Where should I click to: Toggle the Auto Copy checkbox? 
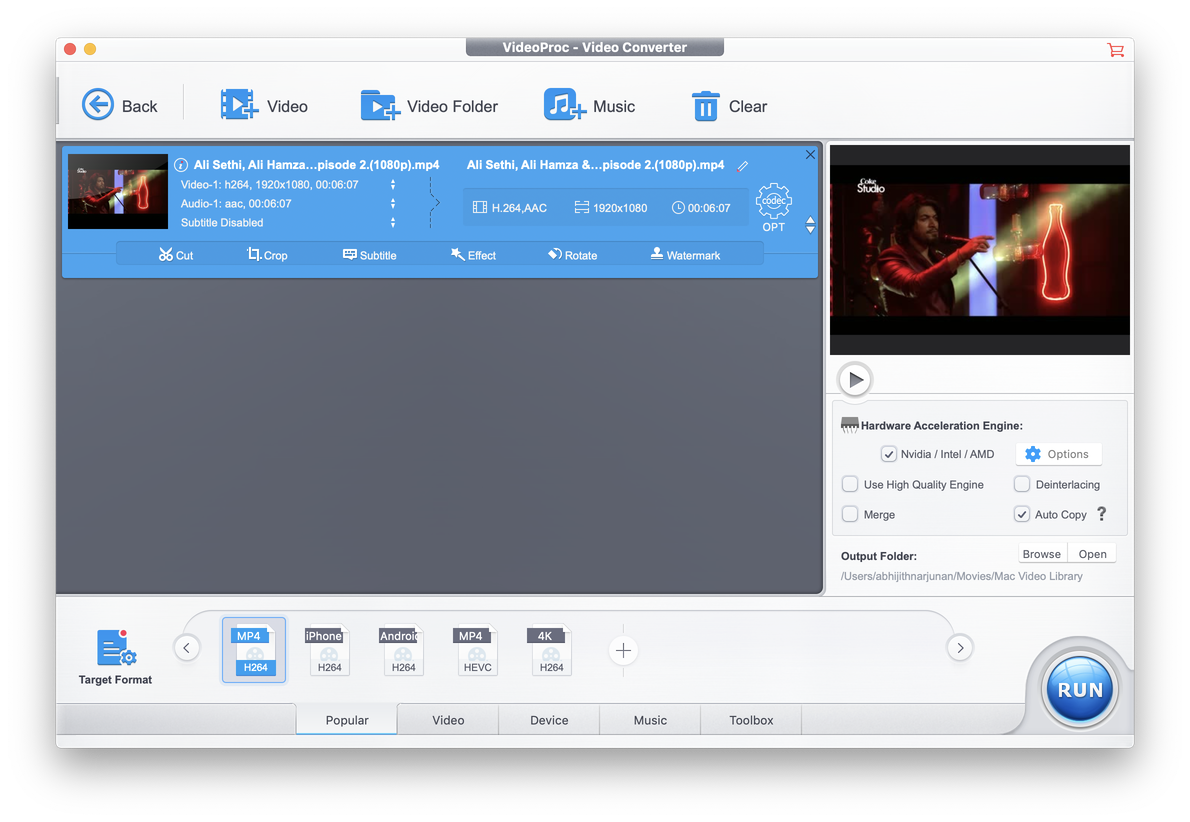pyautogui.click(x=1022, y=514)
